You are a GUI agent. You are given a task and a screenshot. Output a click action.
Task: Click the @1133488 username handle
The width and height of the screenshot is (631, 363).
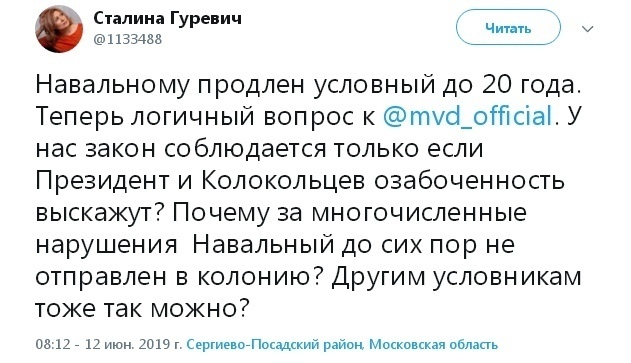128,39
